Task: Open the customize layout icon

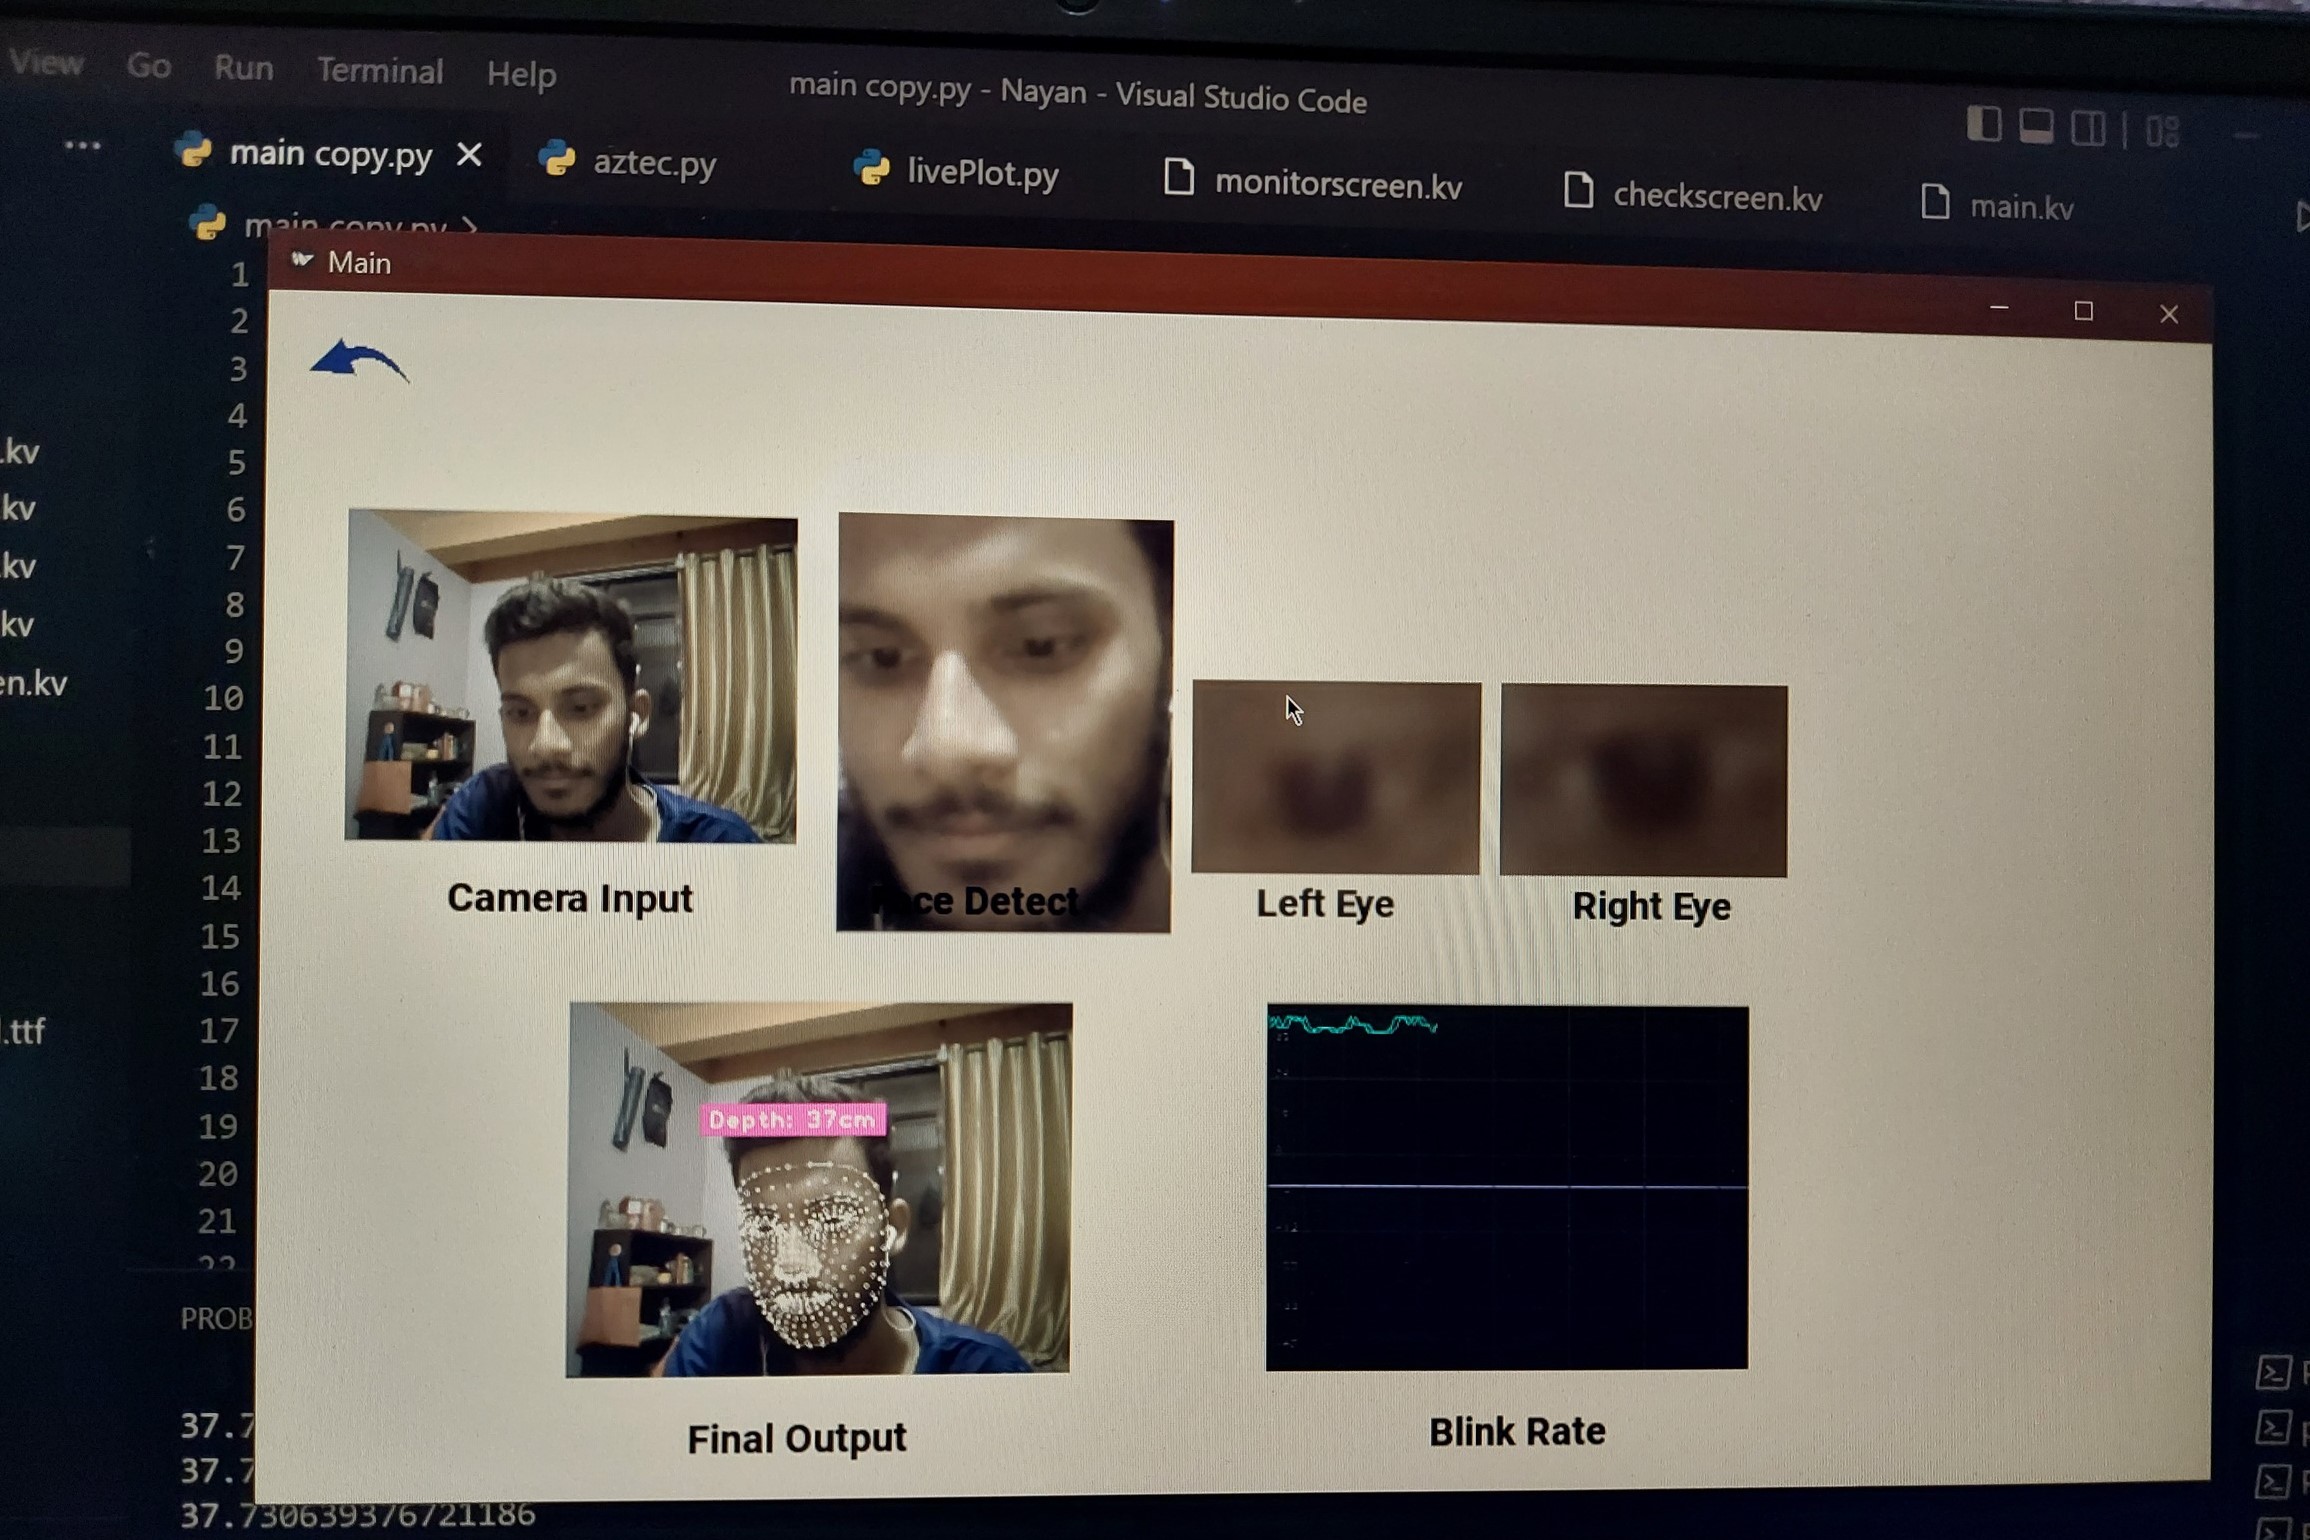Action: (x=2162, y=132)
